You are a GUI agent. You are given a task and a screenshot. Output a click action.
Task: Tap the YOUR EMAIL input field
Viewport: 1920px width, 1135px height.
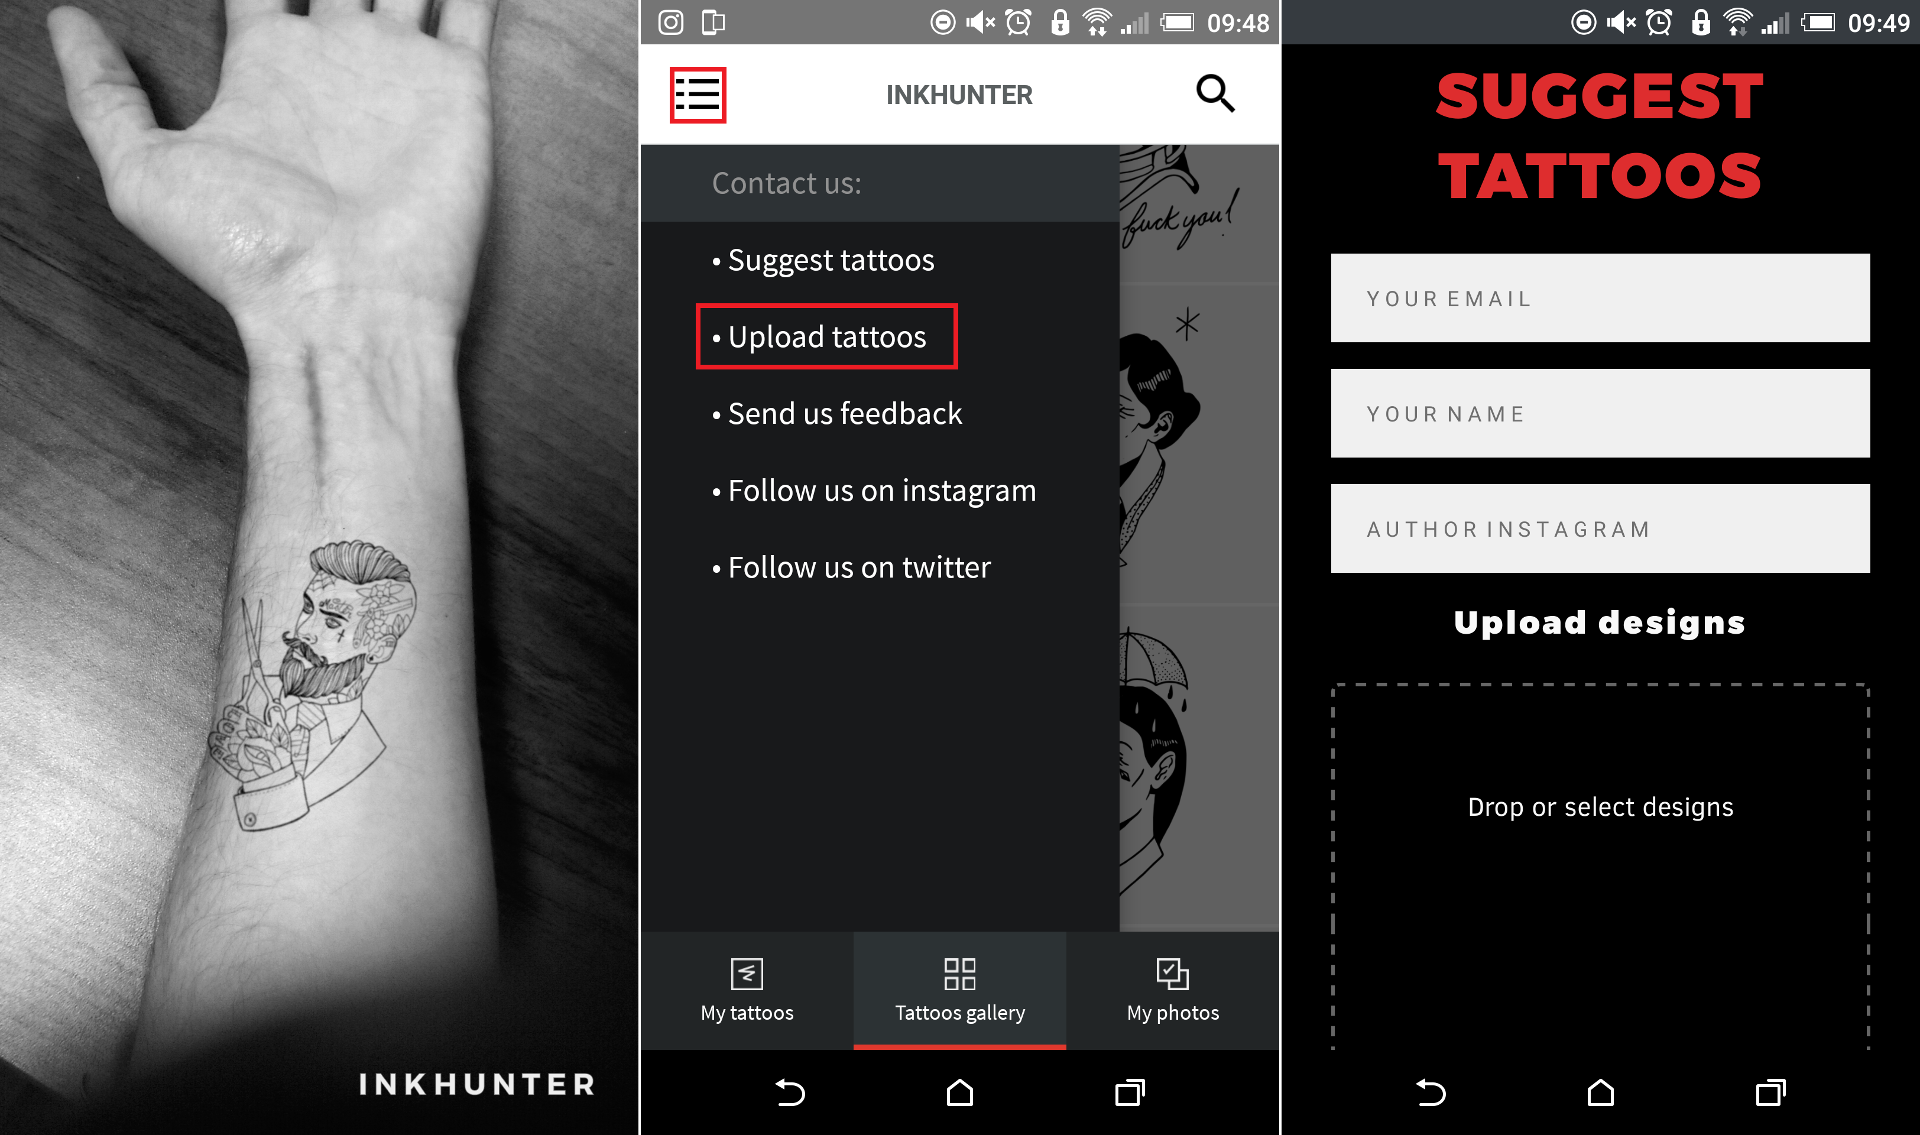click(x=1600, y=297)
